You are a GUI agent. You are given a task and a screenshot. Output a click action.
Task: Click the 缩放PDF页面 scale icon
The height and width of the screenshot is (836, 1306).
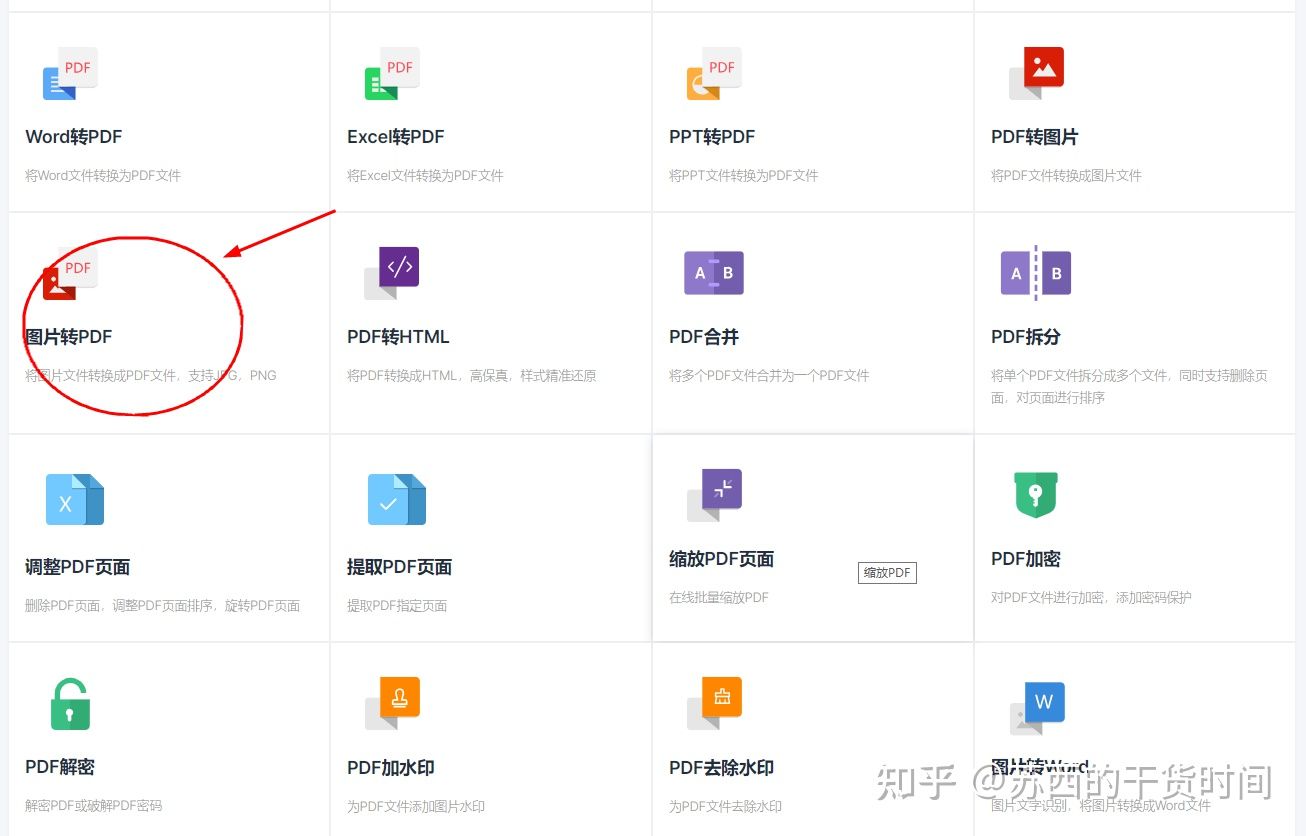[713, 494]
